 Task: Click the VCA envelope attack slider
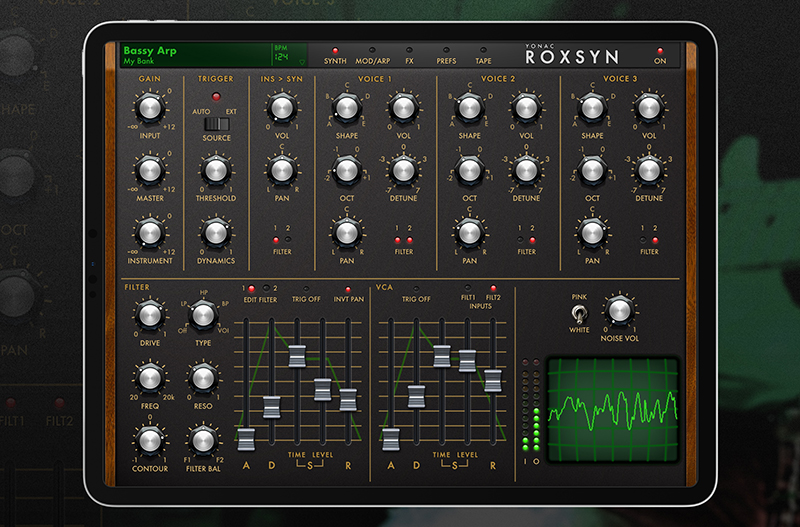(x=391, y=440)
